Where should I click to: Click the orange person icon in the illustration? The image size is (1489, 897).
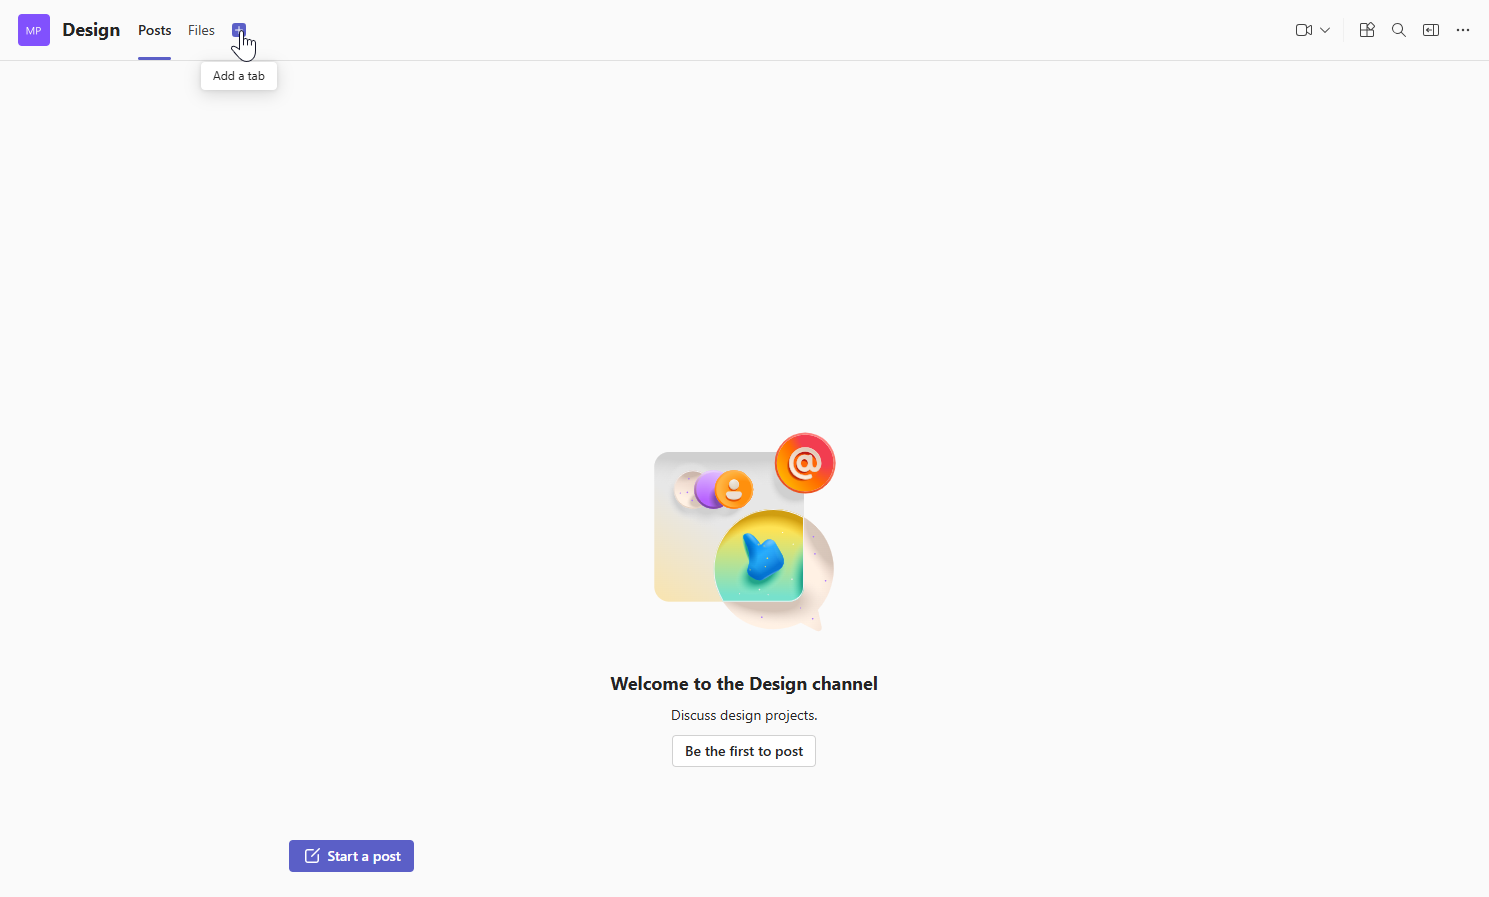pyautogui.click(x=734, y=489)
